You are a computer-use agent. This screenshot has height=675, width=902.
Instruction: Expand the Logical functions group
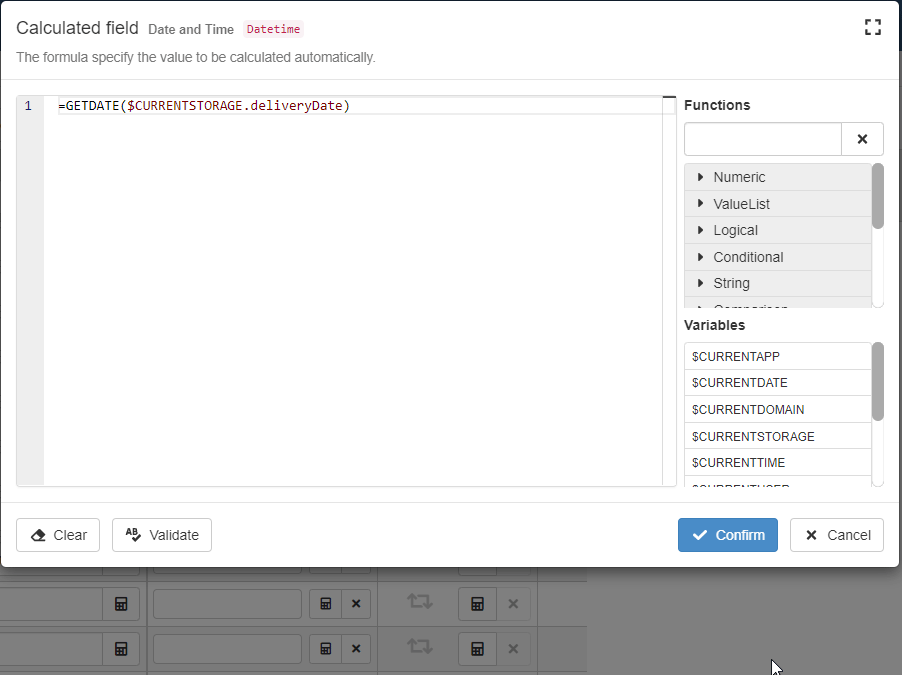point(735,230)
